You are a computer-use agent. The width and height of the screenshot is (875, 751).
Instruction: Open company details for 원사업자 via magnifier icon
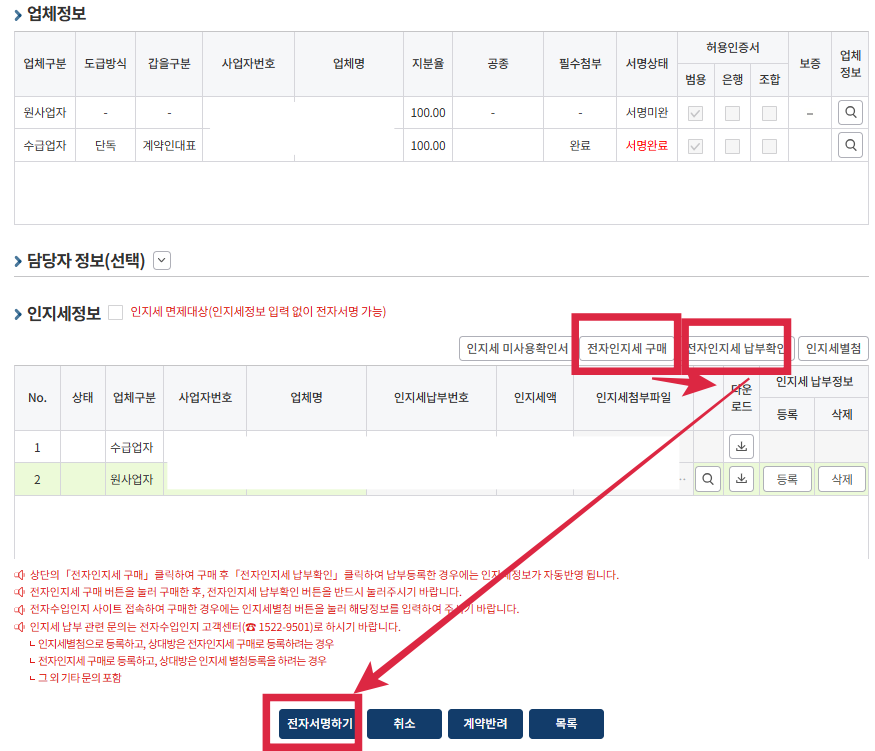pos(850,112)
